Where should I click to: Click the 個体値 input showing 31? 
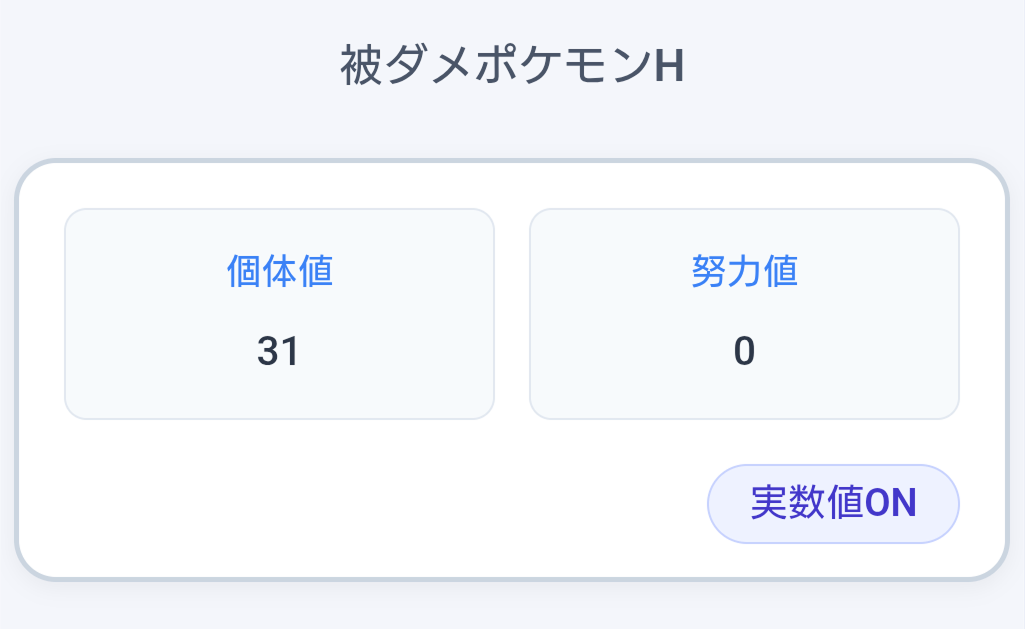click(280, 313)
